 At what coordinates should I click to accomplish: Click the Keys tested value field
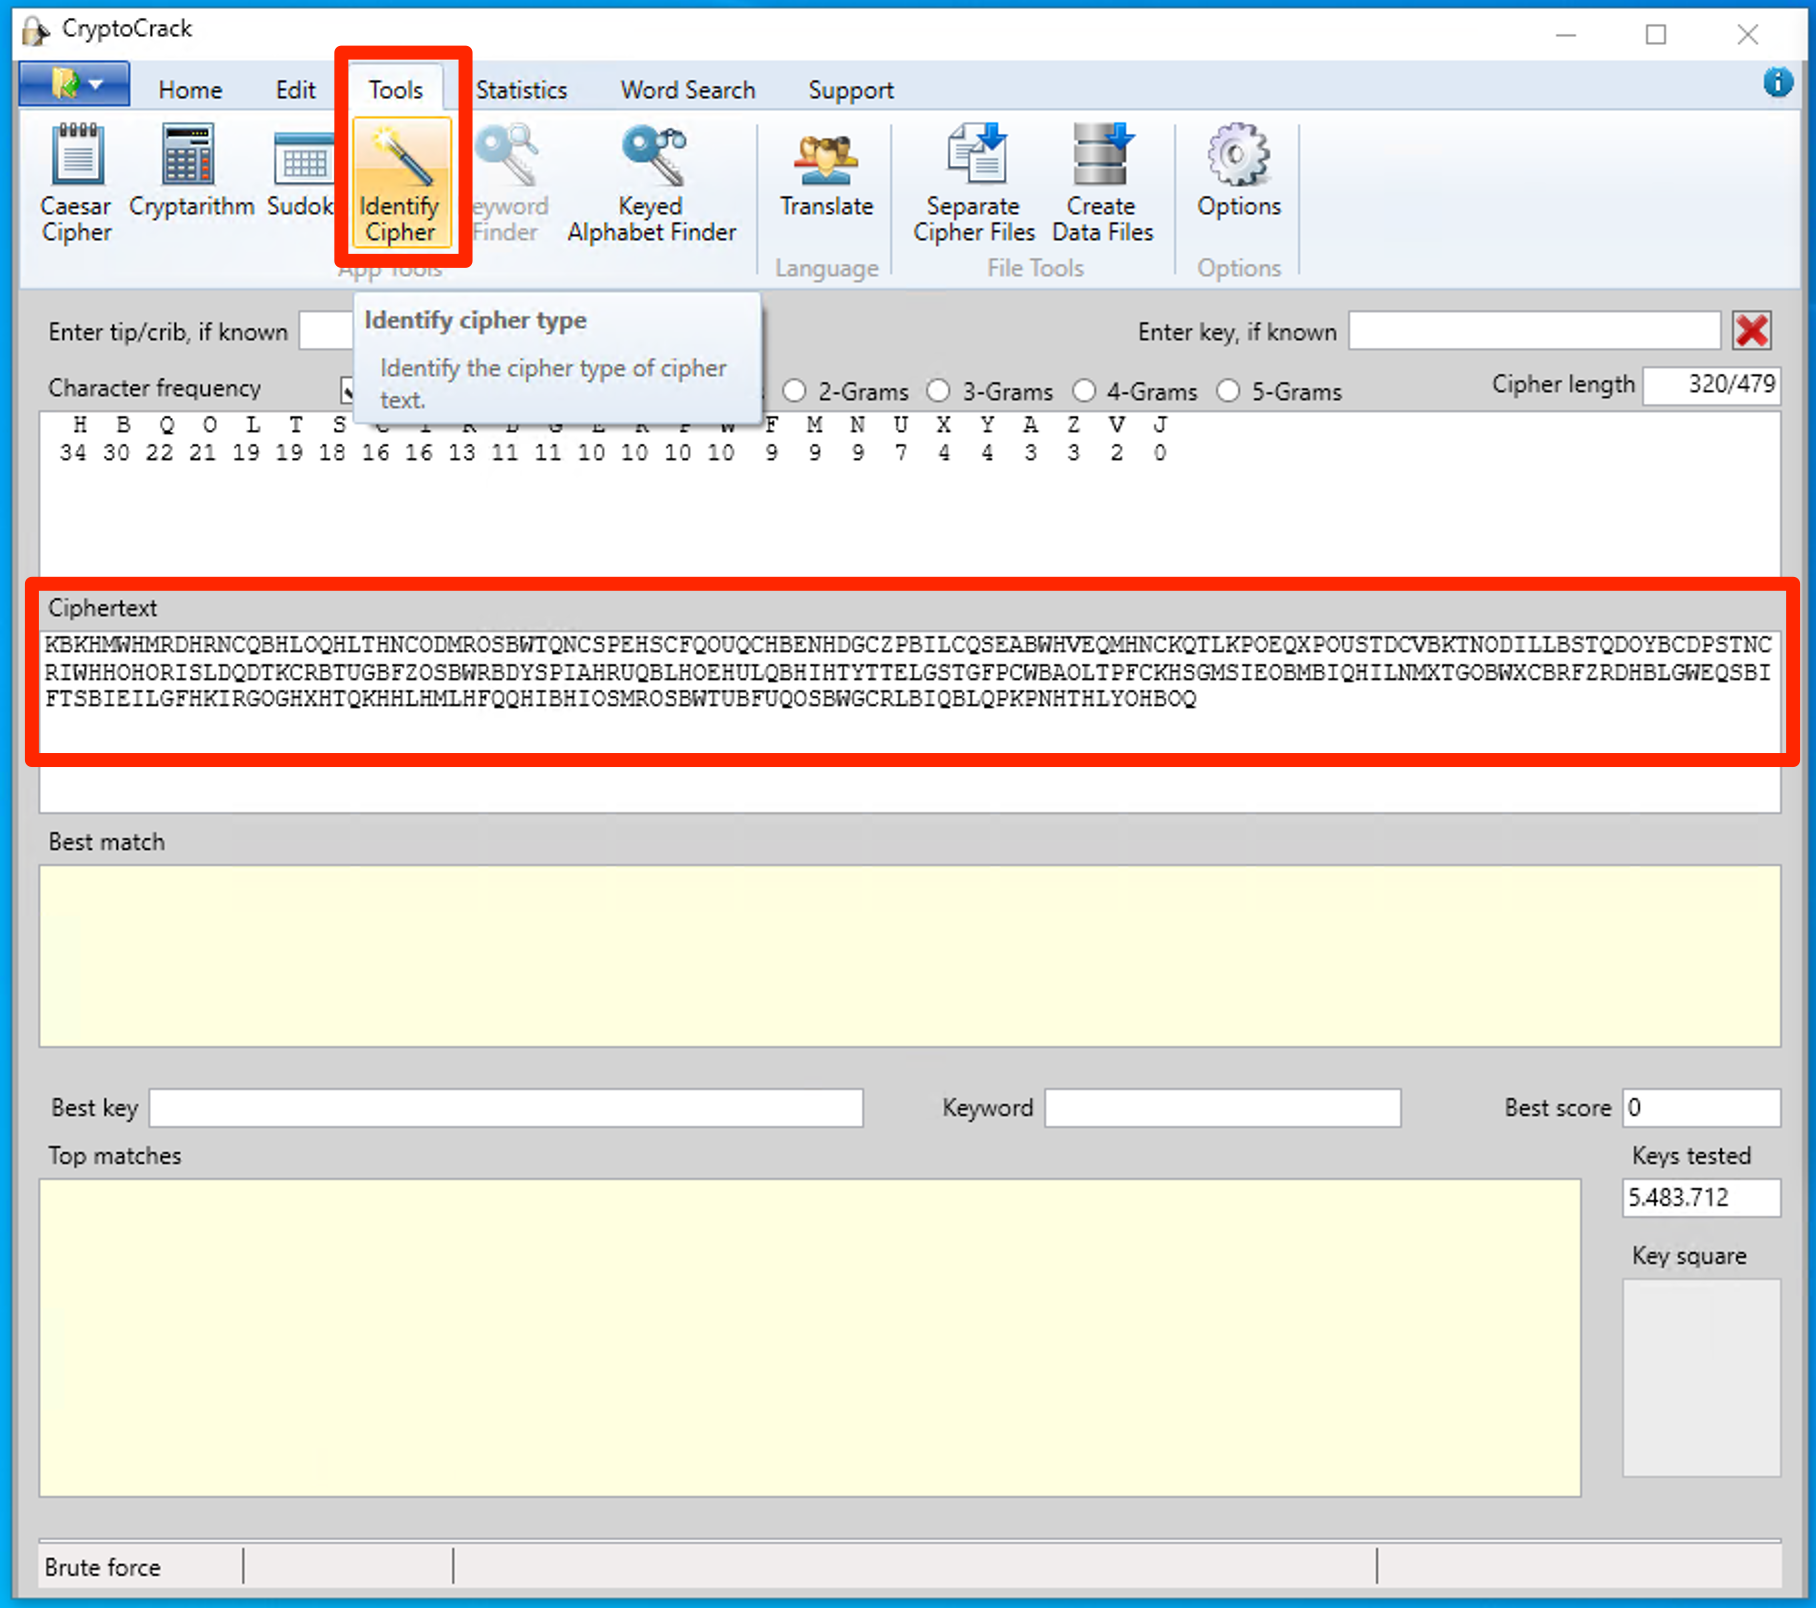pos(1701,1197)
